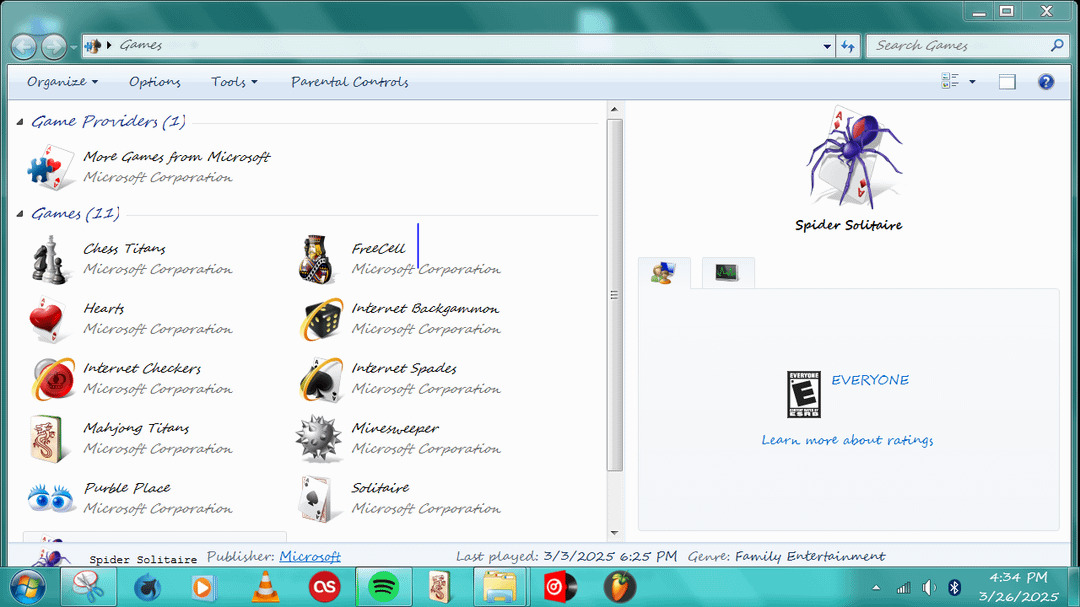Expand the change view options arrow
This screenshot has width=1080, height=607.
pyautogui.click(x=972, y=82)
